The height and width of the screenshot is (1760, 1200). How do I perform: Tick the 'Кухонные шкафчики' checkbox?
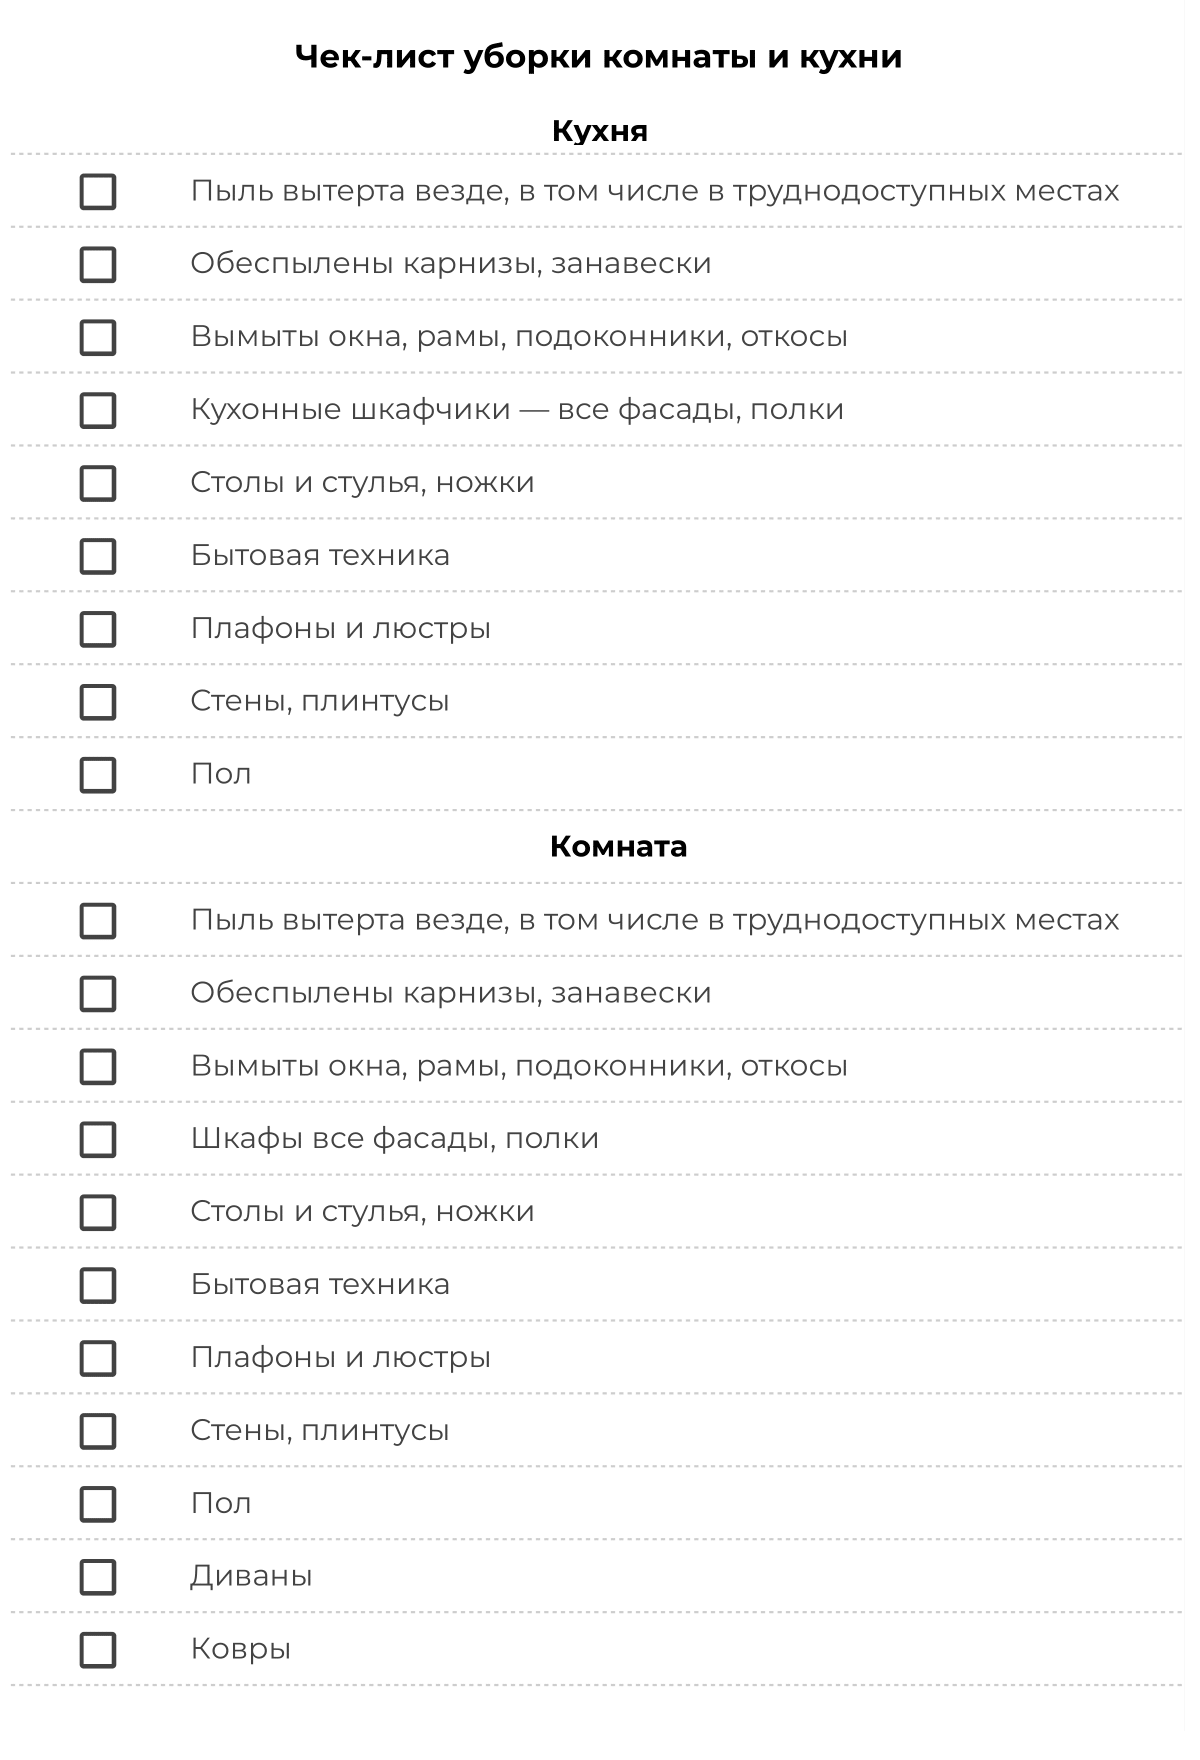pos(97,410)
